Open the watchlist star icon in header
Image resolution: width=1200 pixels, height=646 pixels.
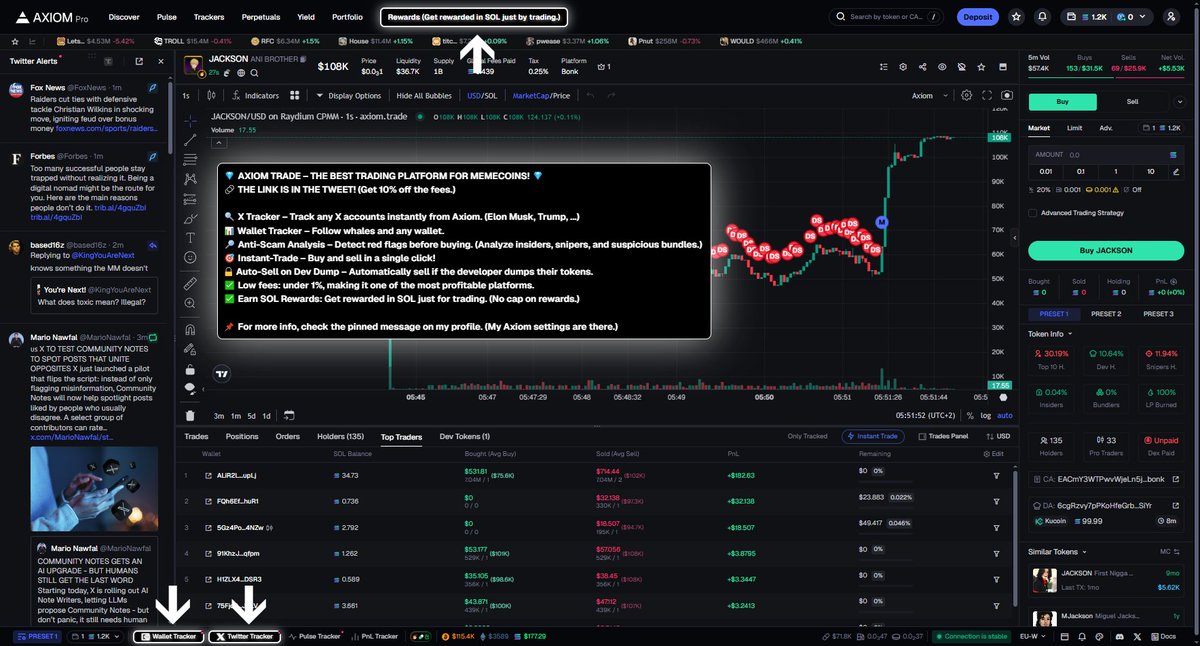[1017, 17]
